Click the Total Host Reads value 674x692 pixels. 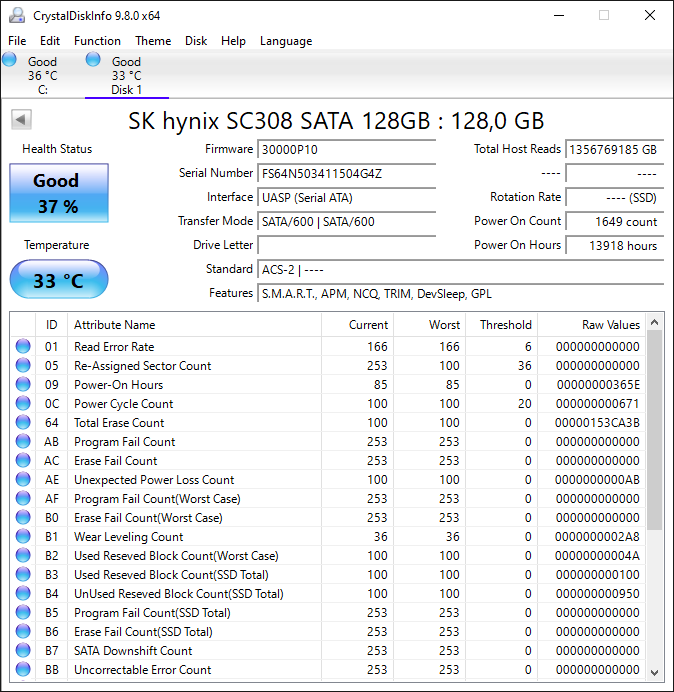pos(614,150)
